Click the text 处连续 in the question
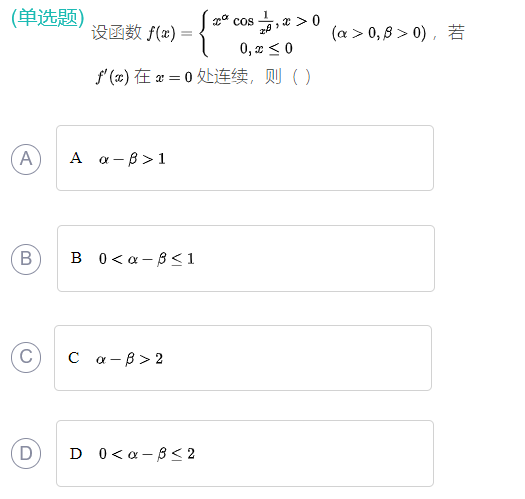525x499 pixels. (222, 77)
